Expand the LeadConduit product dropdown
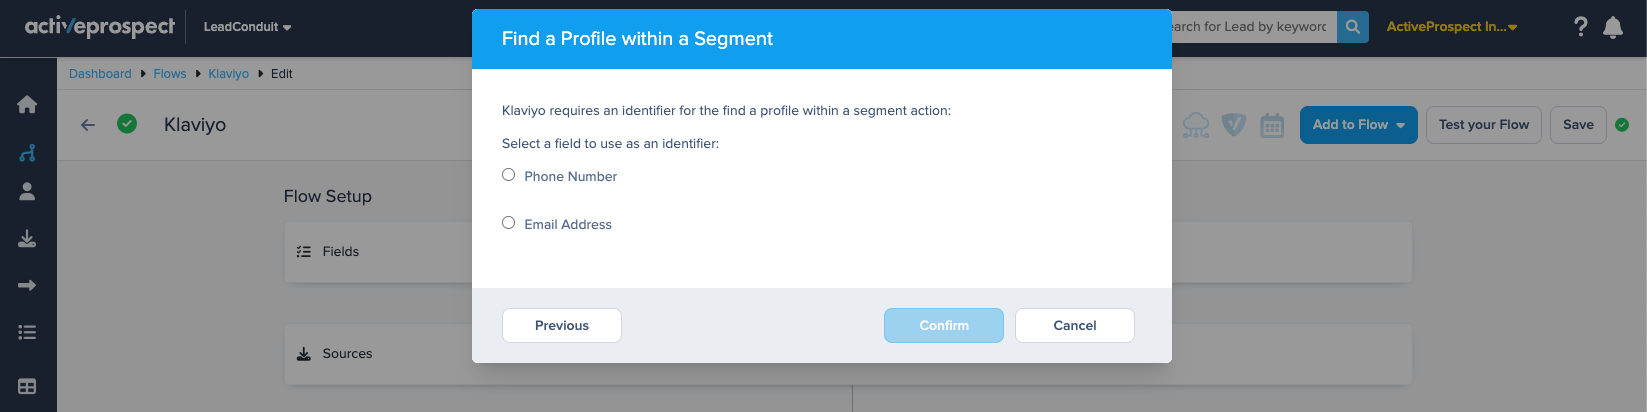Viewport: 1647px width, 412px height. 247,27
